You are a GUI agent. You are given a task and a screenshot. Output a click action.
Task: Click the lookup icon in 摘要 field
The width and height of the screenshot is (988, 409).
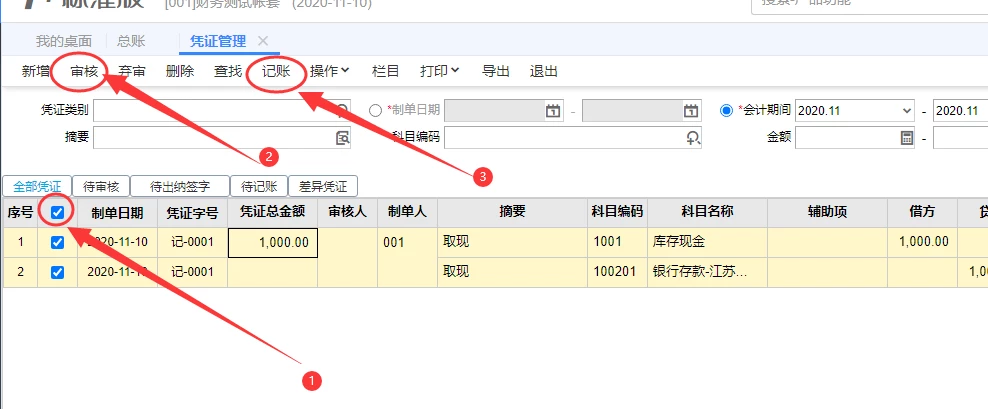click(x=342, y=138)
